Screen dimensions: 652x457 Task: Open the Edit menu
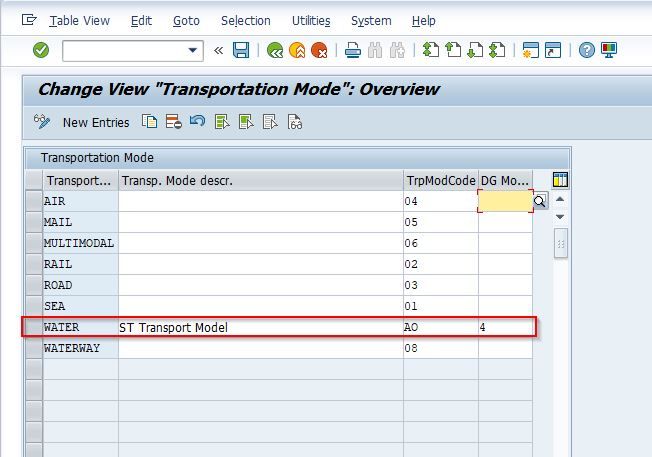pyautogui.click(x=141, y=21)
